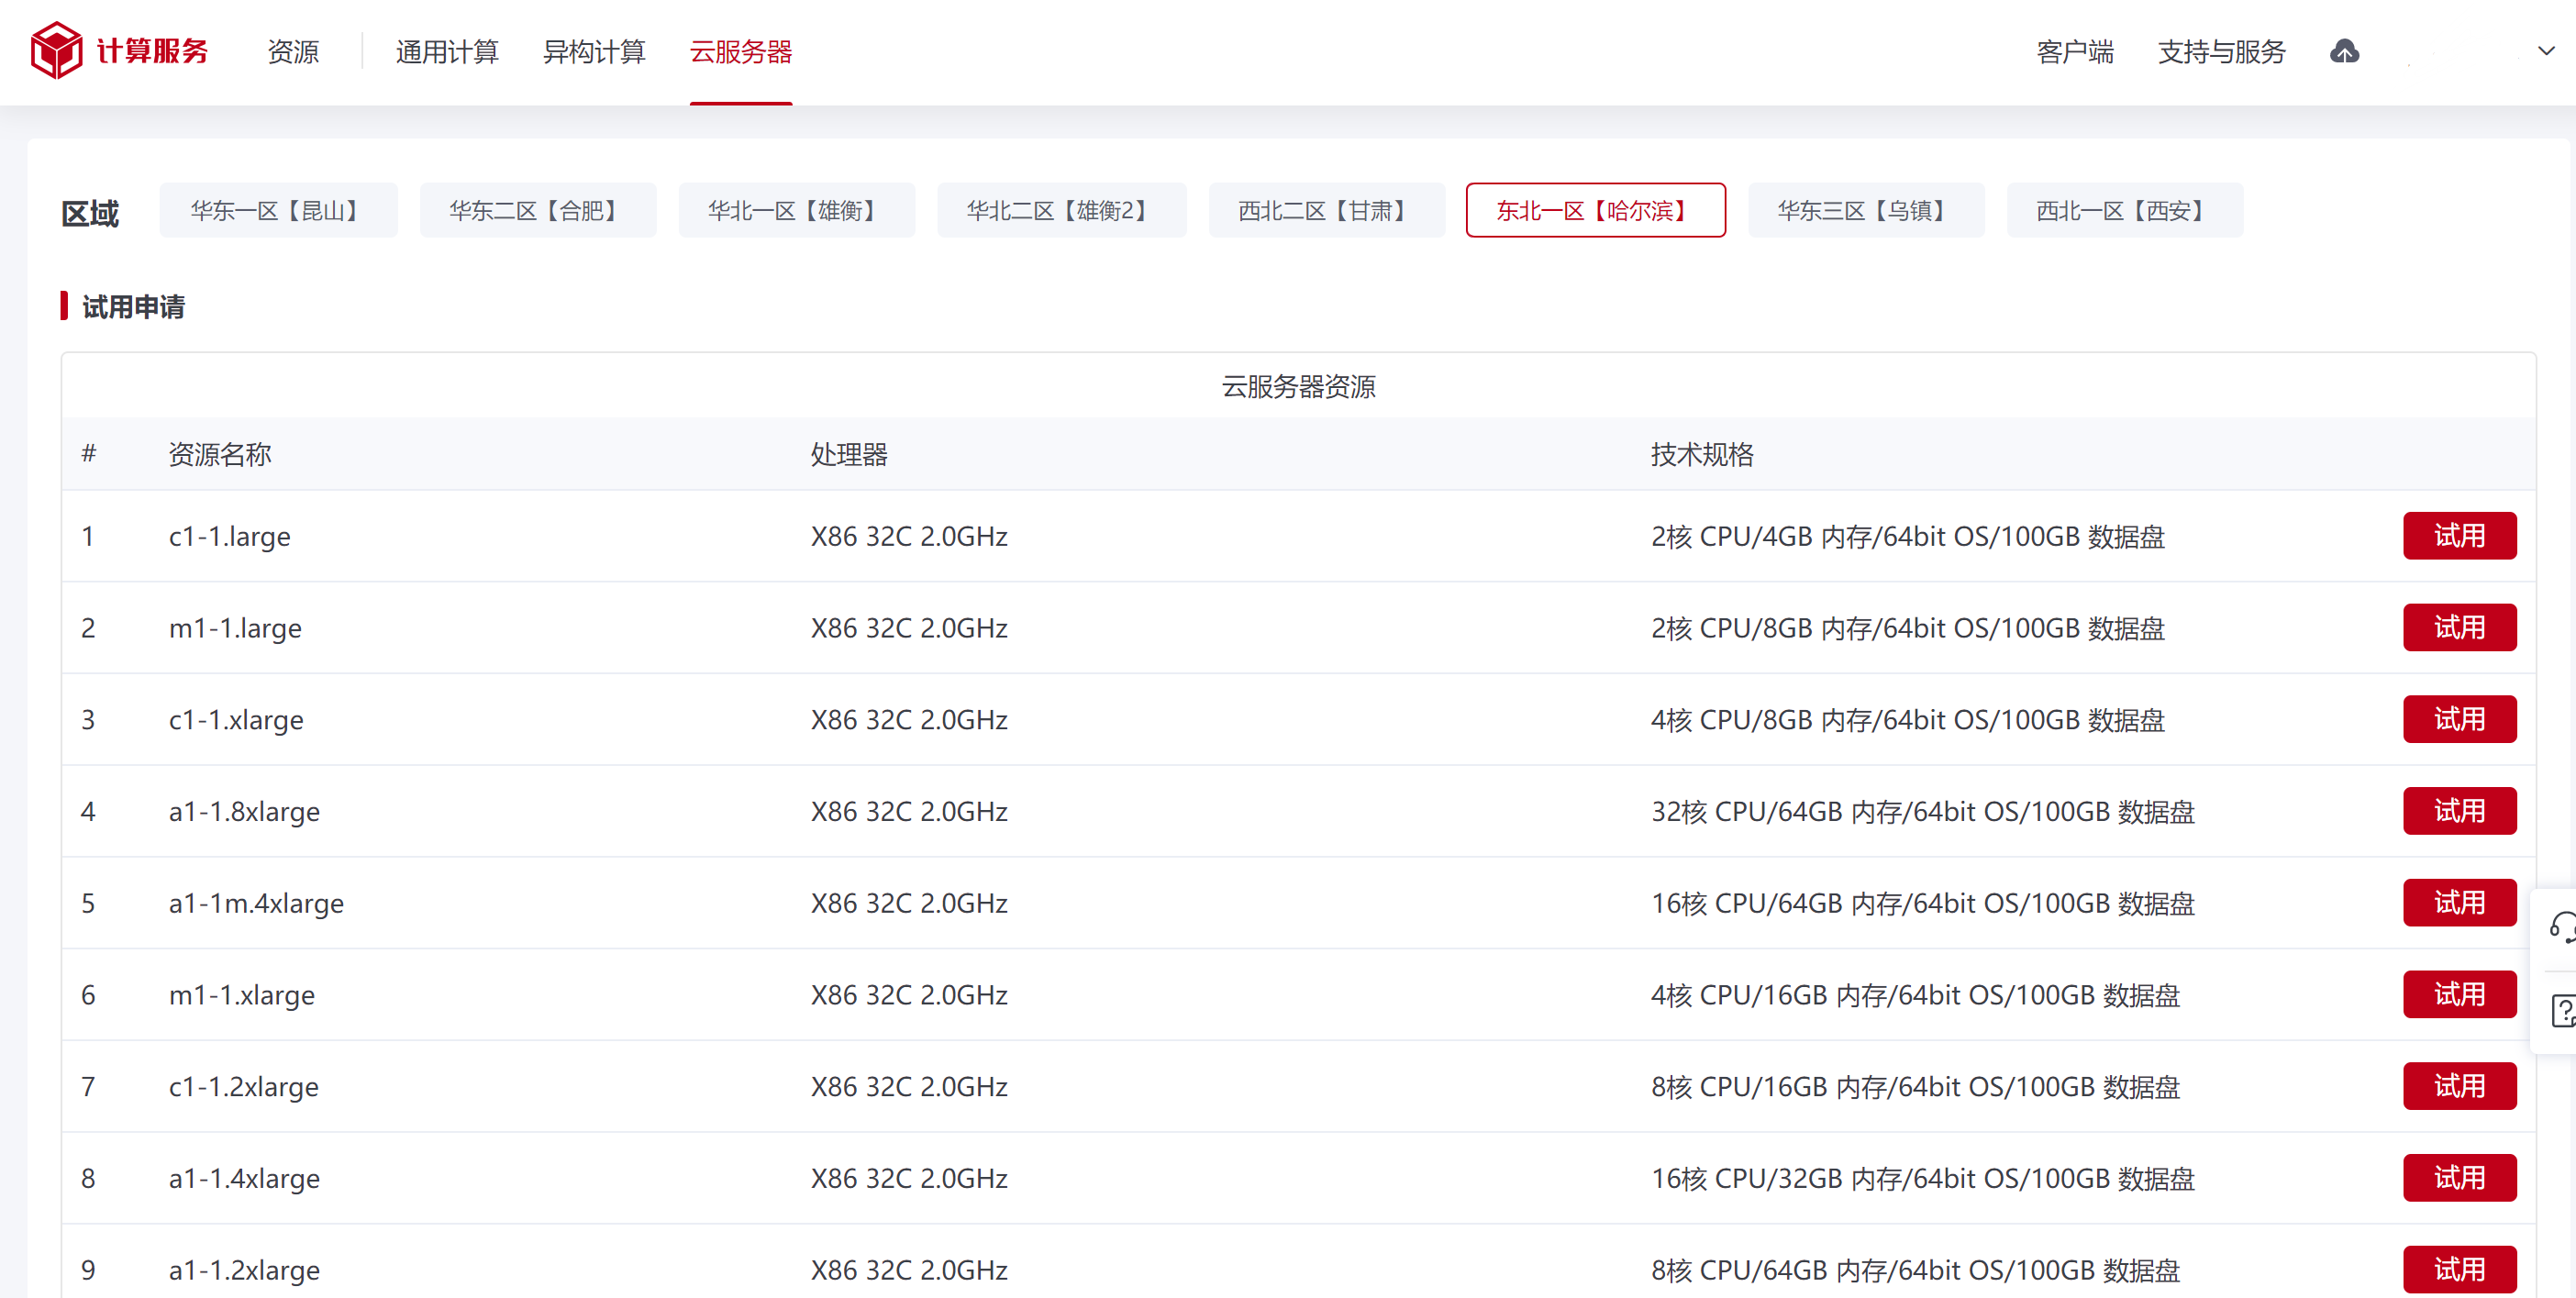2576x1298 pixels.
Task: Click 试用 for m1-1.xlarge
Action: coord(2460,995)
